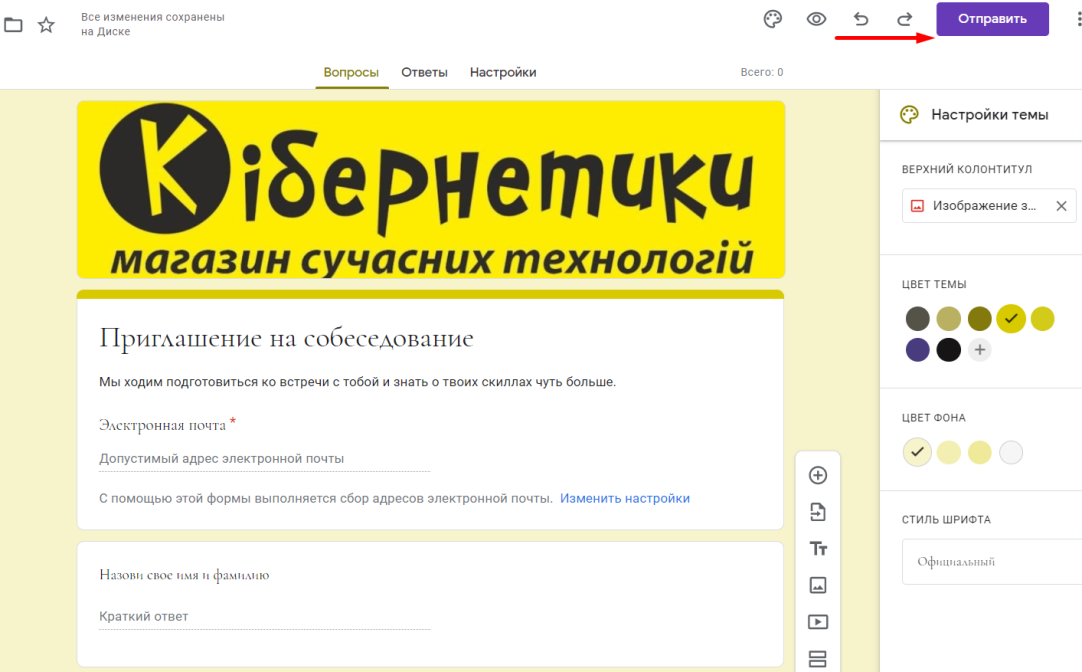This screenshot has height=672, width=1082.
Task: Select the second light yellow background color
Action: pyautogui.click(x=949, y=453)
